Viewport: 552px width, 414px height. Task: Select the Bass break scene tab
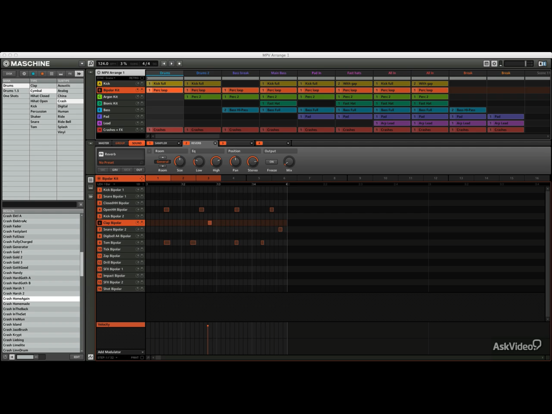click(x=240, y=73)
